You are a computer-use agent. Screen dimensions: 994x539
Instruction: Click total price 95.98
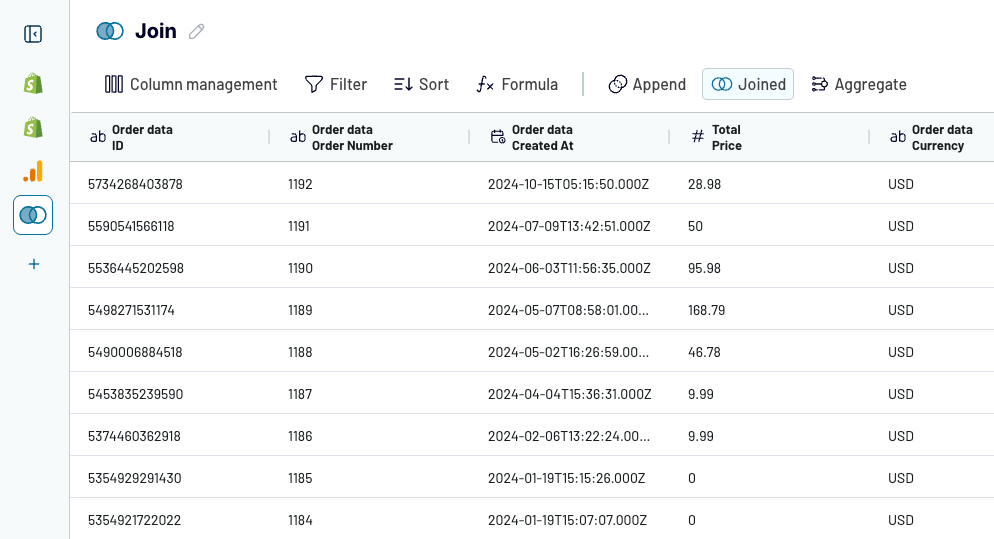[704, 268]
